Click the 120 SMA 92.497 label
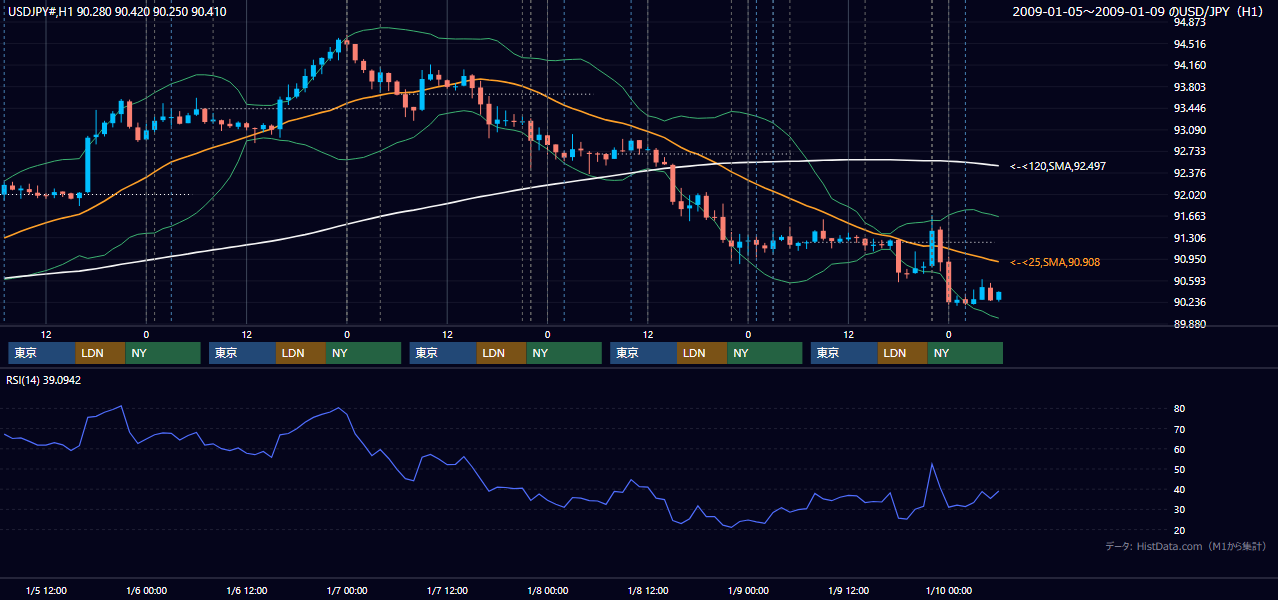The image size is (1278, 600). [1057, 166]
